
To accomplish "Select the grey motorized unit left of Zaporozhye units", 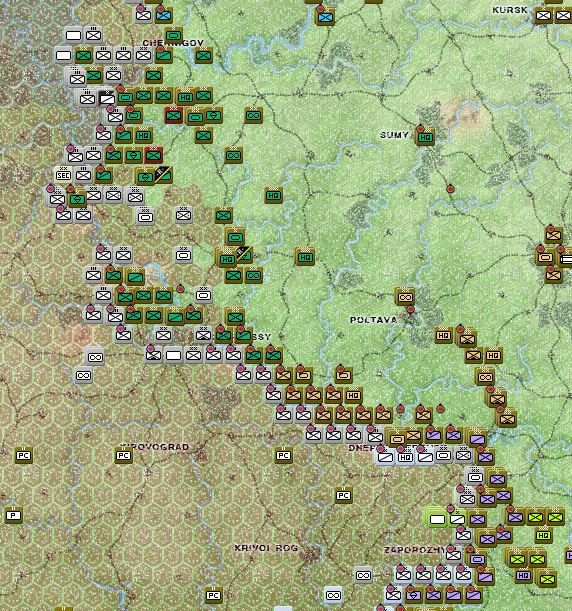I will (363, 575).
